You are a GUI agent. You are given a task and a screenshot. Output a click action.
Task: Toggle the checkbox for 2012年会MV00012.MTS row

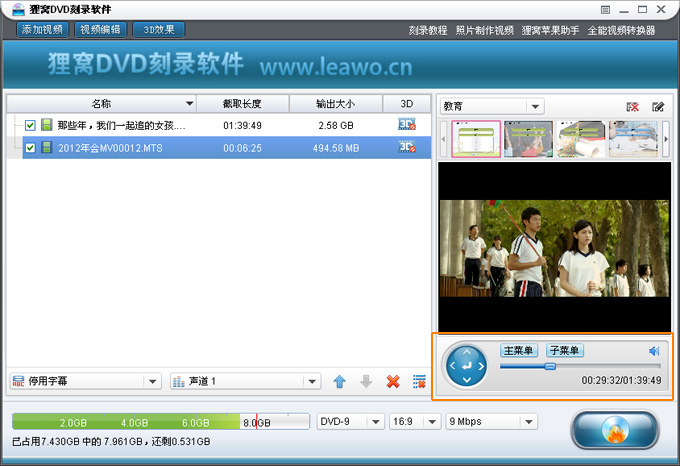30,148
